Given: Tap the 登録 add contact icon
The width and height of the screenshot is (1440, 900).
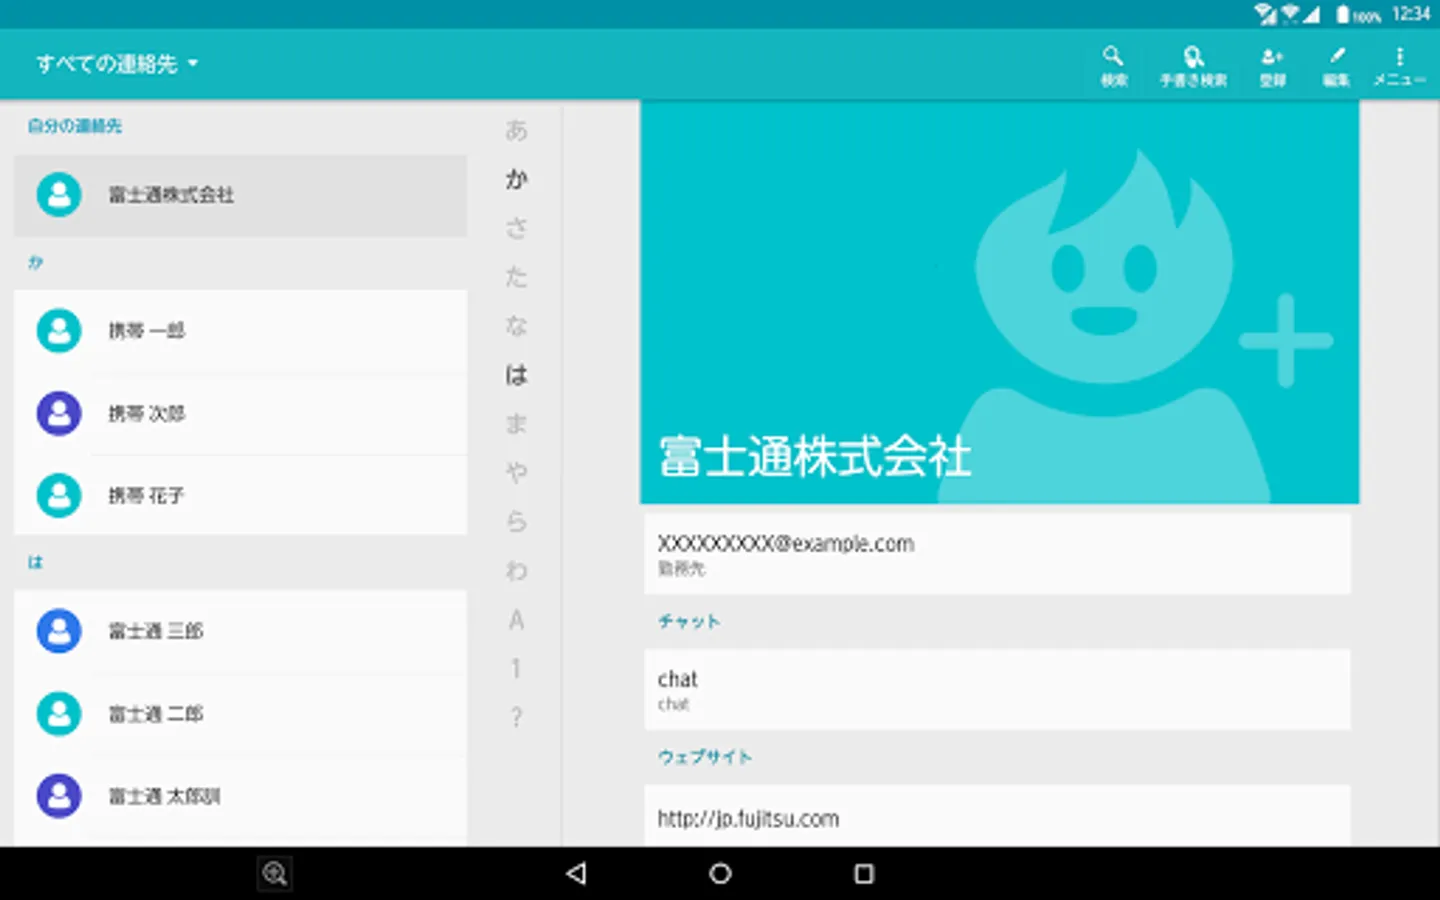Looking at the screenshot, I should 1272,65.
